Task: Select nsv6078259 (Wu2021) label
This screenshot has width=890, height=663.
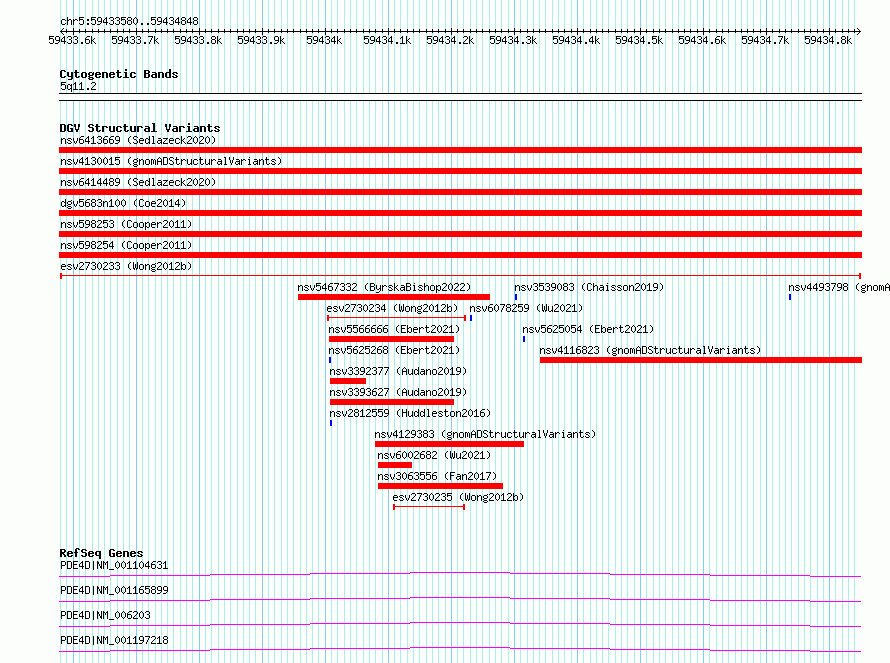Action: click(526, 308)
